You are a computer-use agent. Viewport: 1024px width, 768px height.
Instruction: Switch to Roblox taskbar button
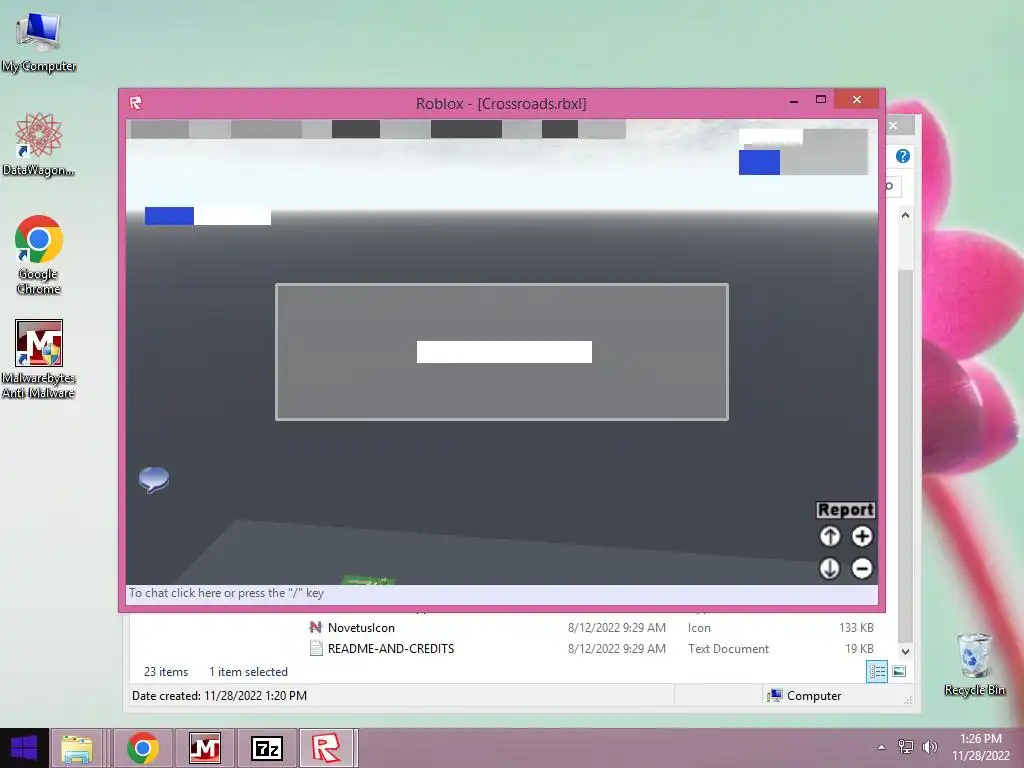tap(327, 748)
